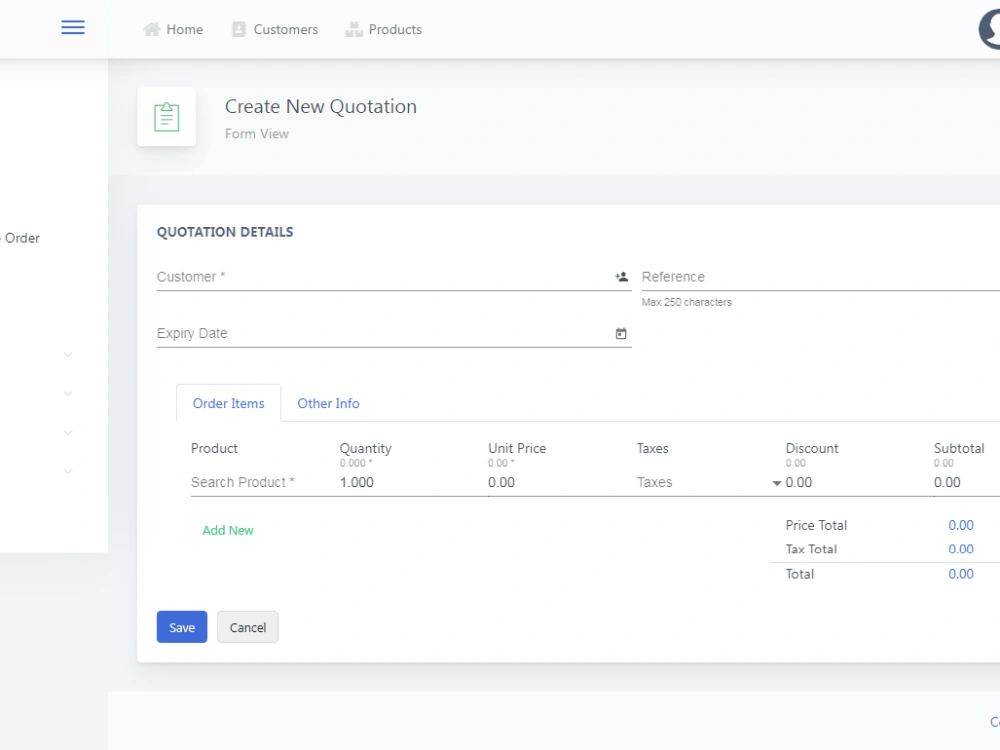Click the Product column header
1000x750 pixels.
pos(214,448)
